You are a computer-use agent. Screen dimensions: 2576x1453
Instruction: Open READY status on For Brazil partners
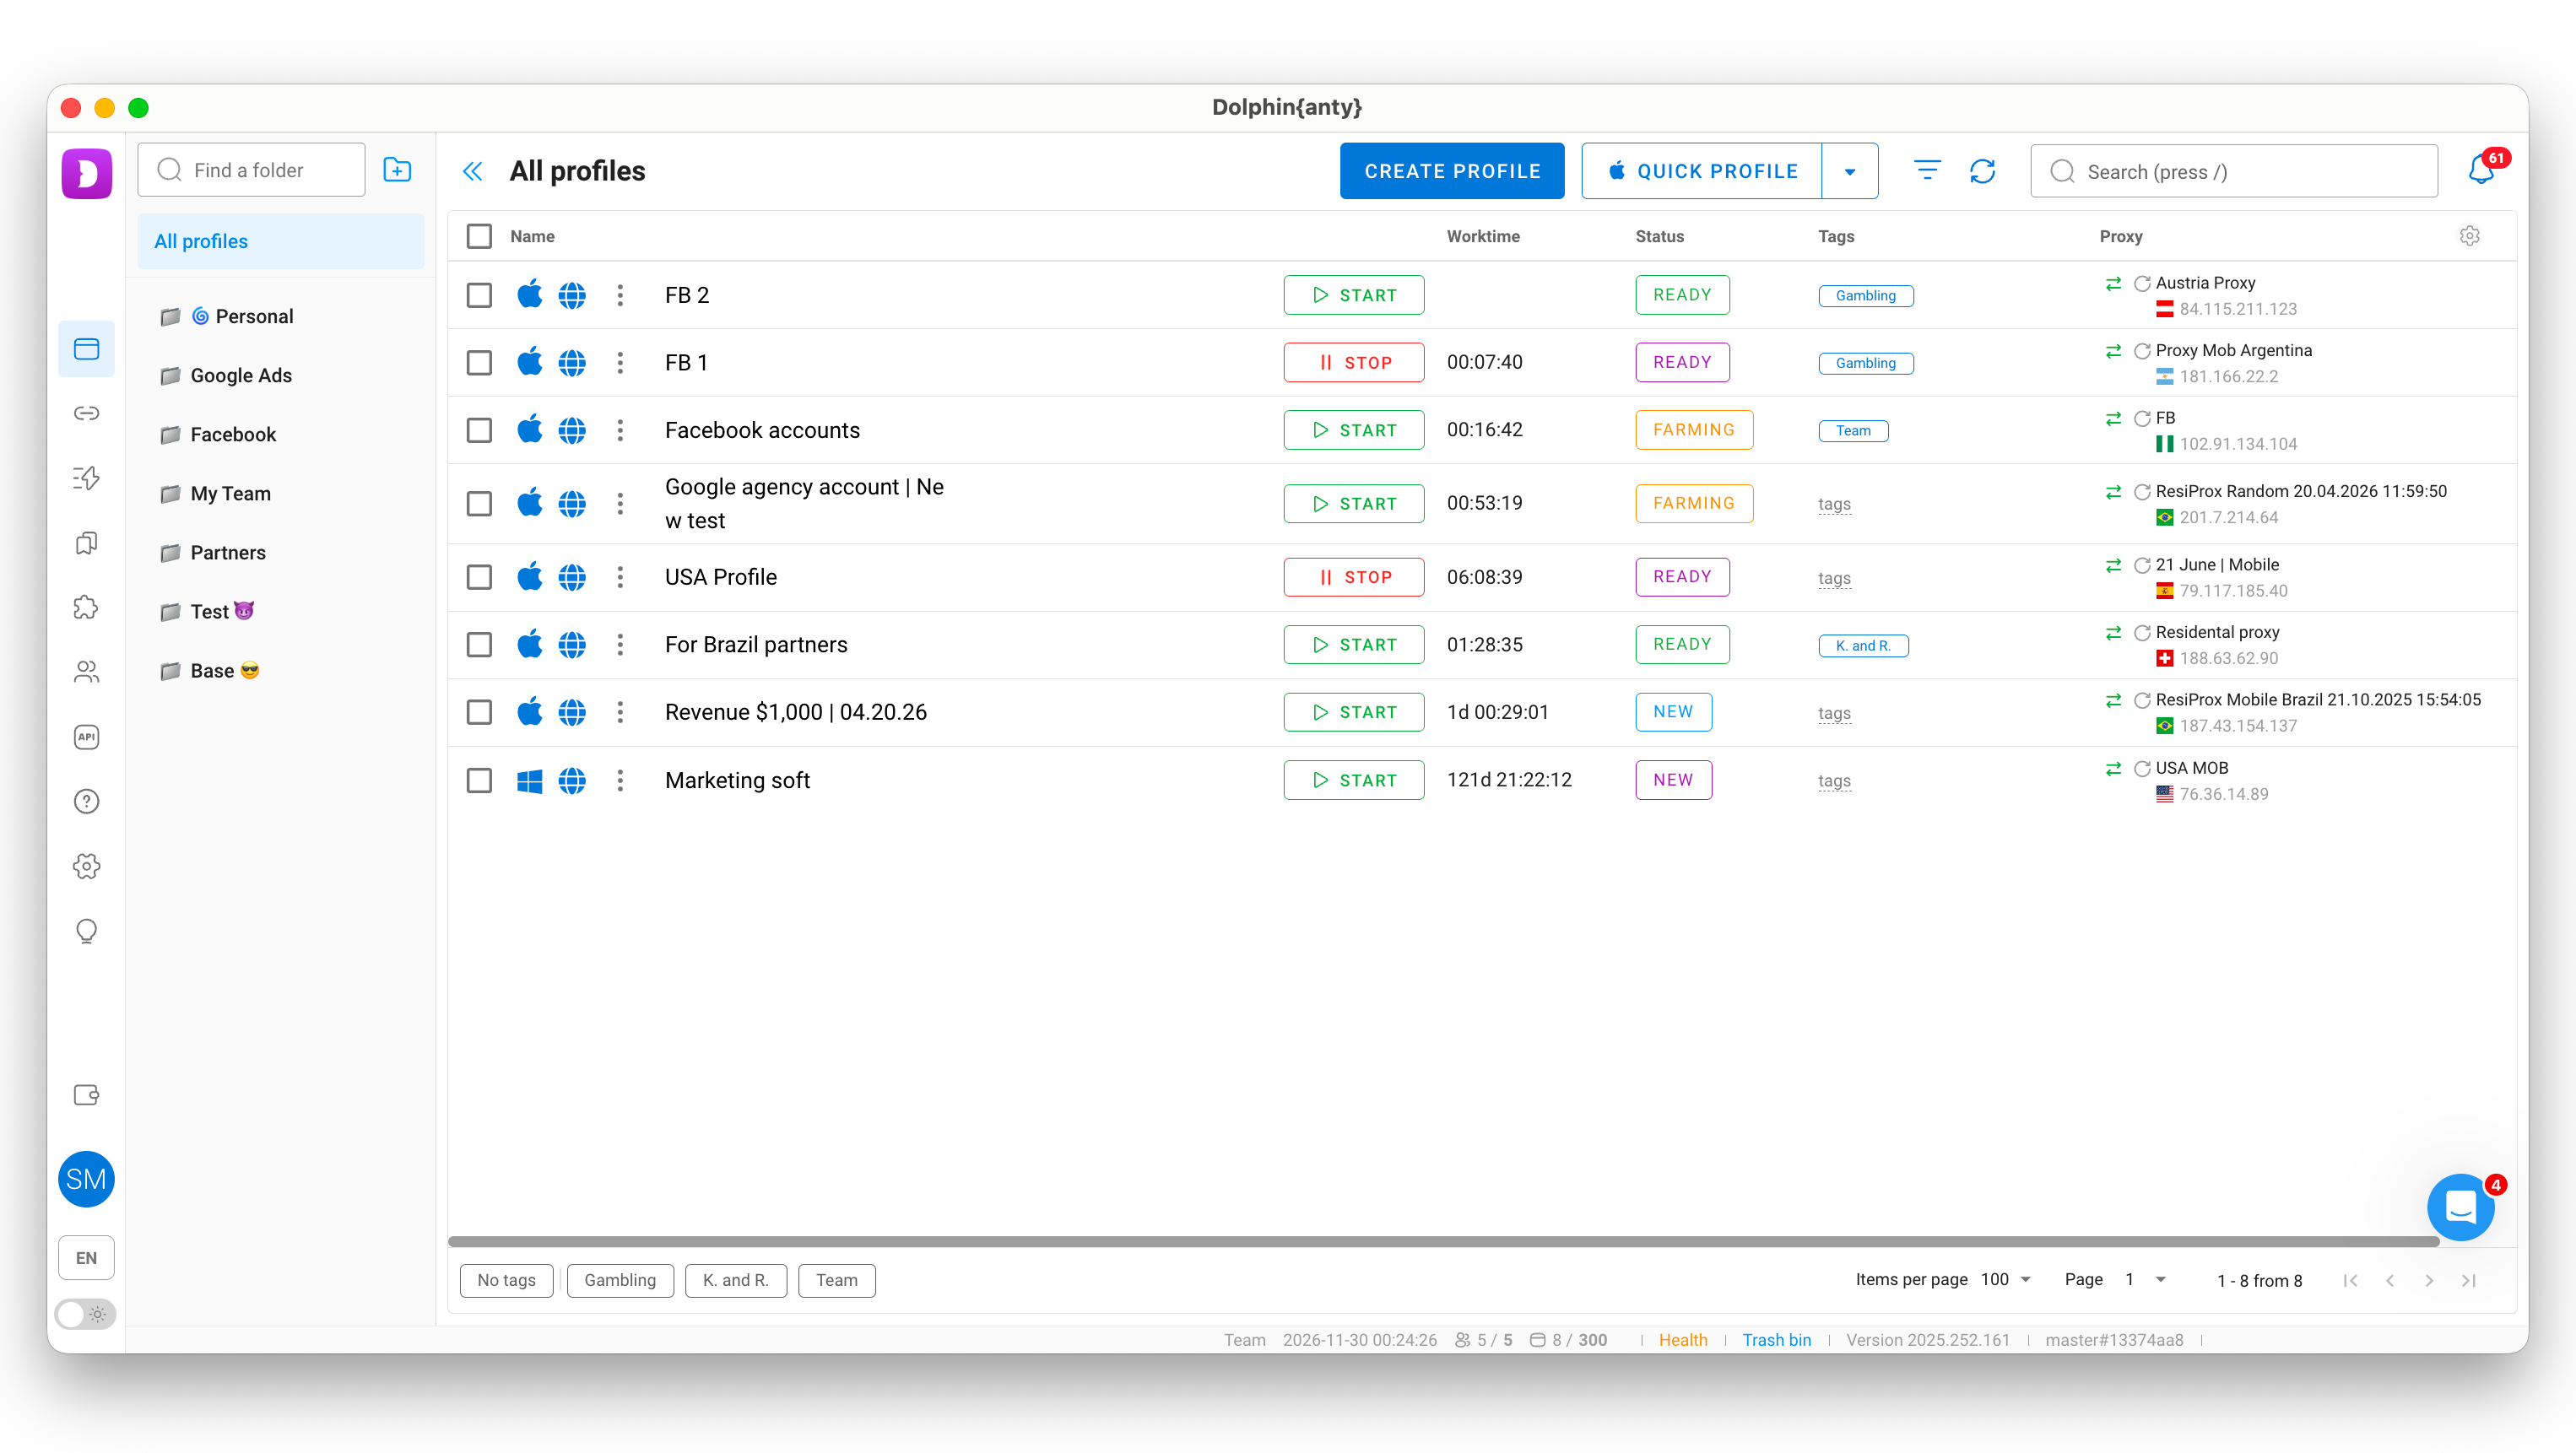[1682, 645]
